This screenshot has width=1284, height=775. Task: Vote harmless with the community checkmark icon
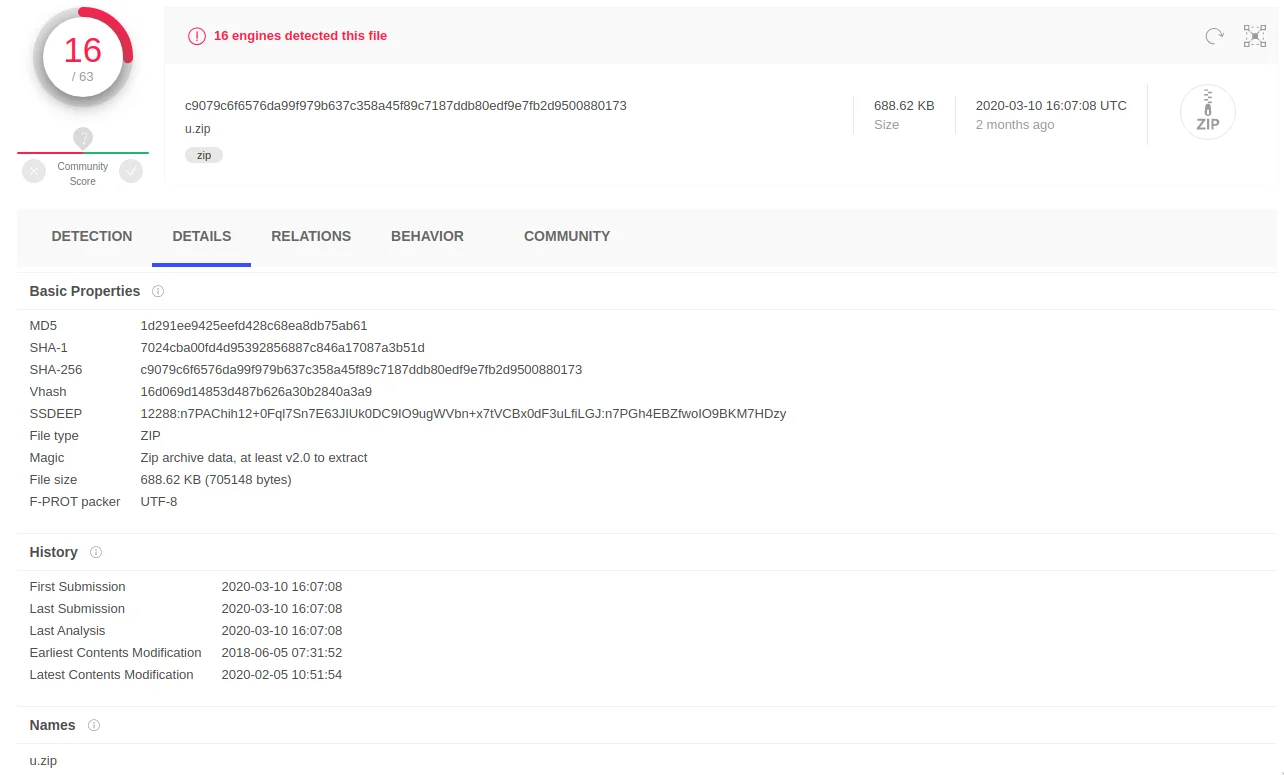[x=131, y=171]
